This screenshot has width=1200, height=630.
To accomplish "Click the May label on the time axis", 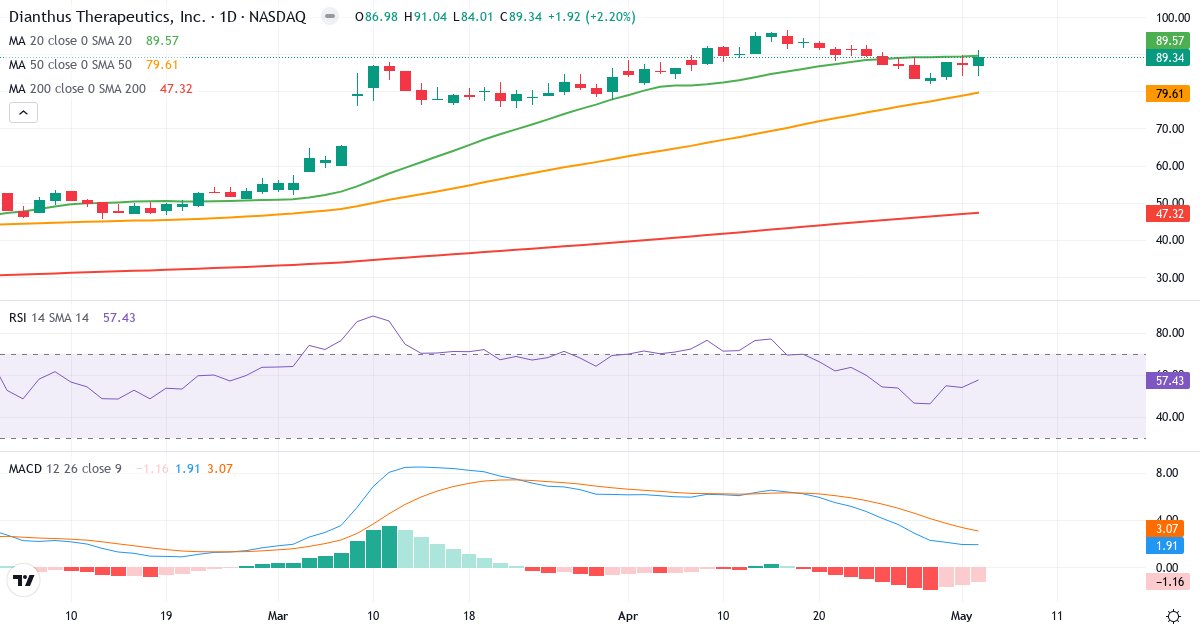I will pyautogui.click(x=964, y=616).
